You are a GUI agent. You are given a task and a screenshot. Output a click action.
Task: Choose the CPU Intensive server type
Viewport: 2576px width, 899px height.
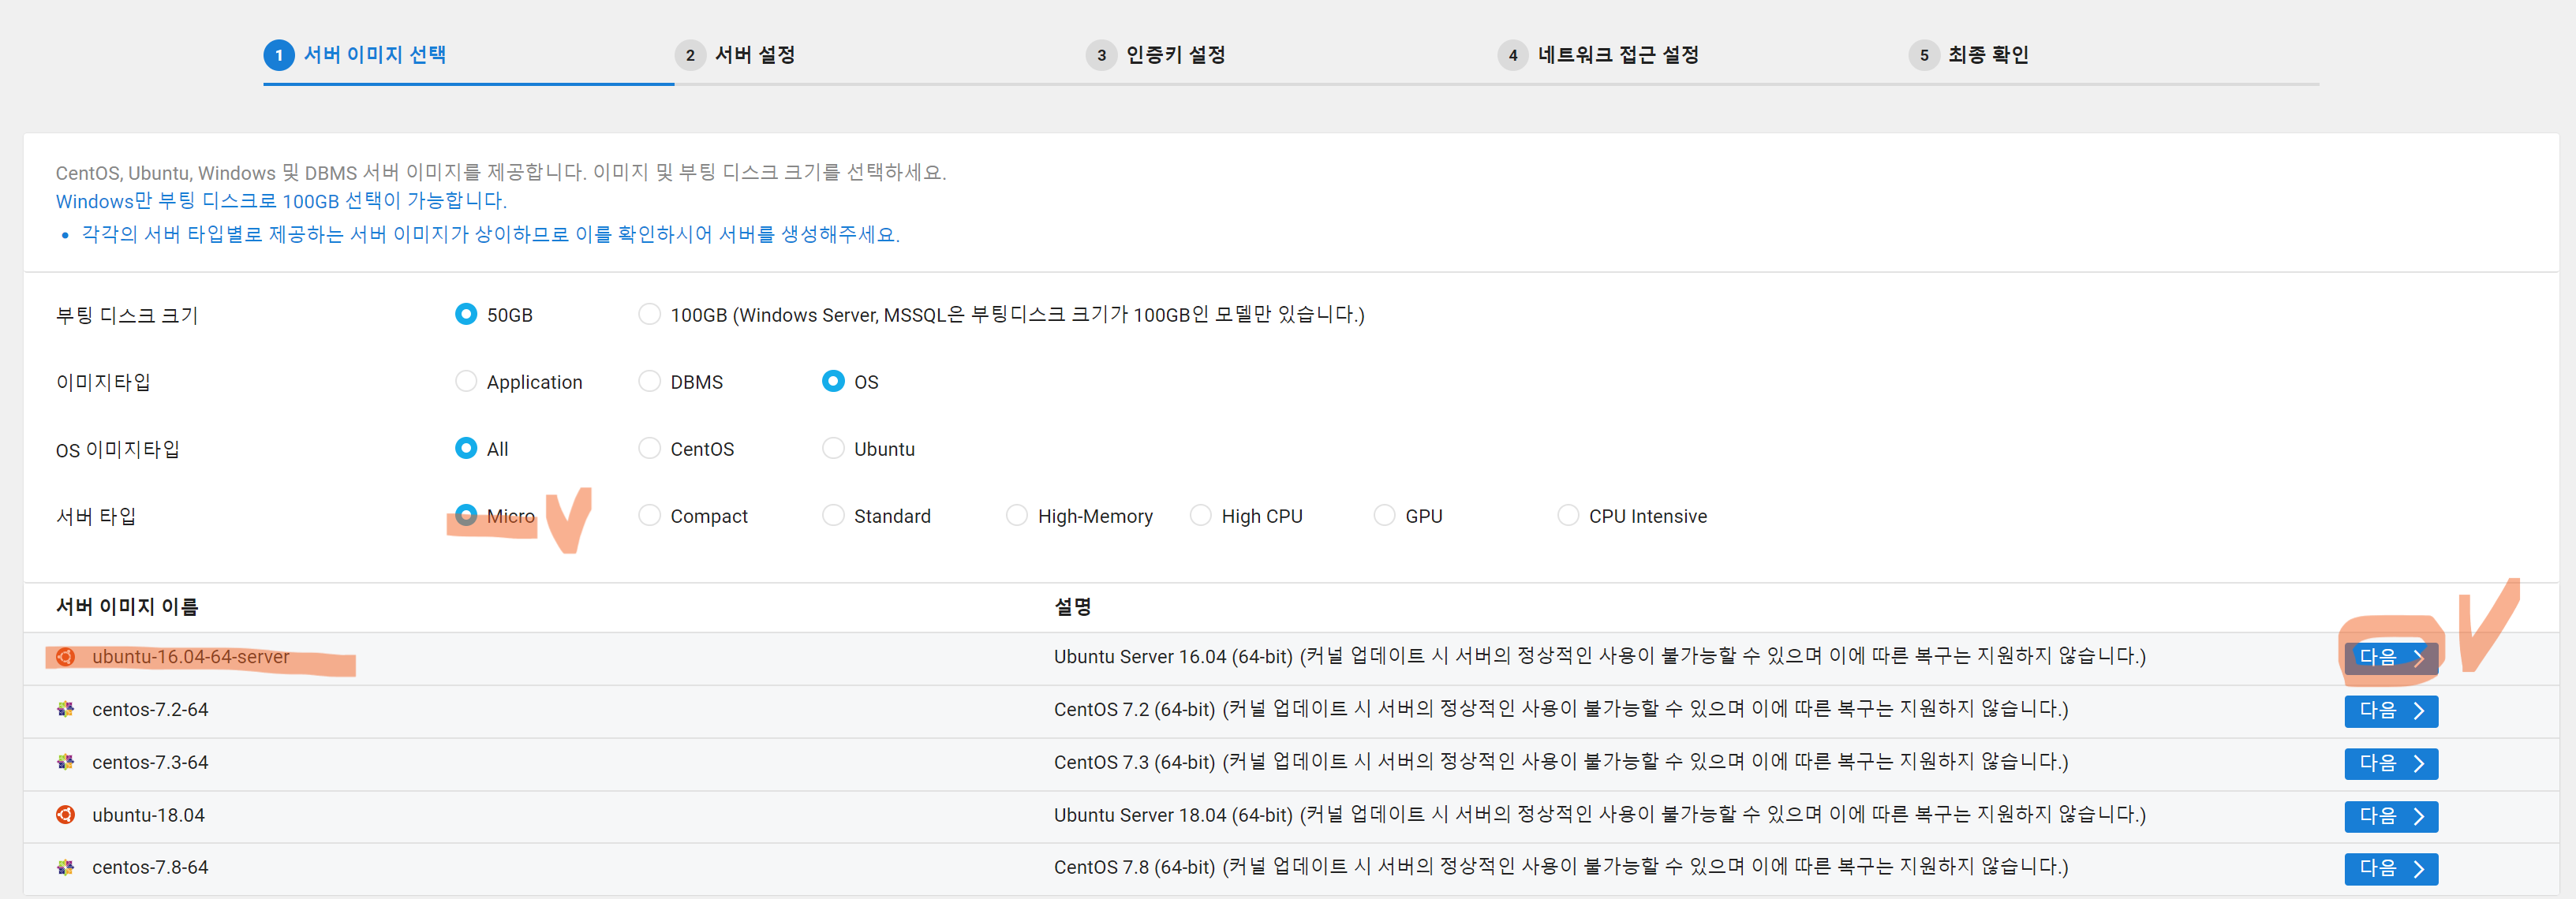(1568, 515)
